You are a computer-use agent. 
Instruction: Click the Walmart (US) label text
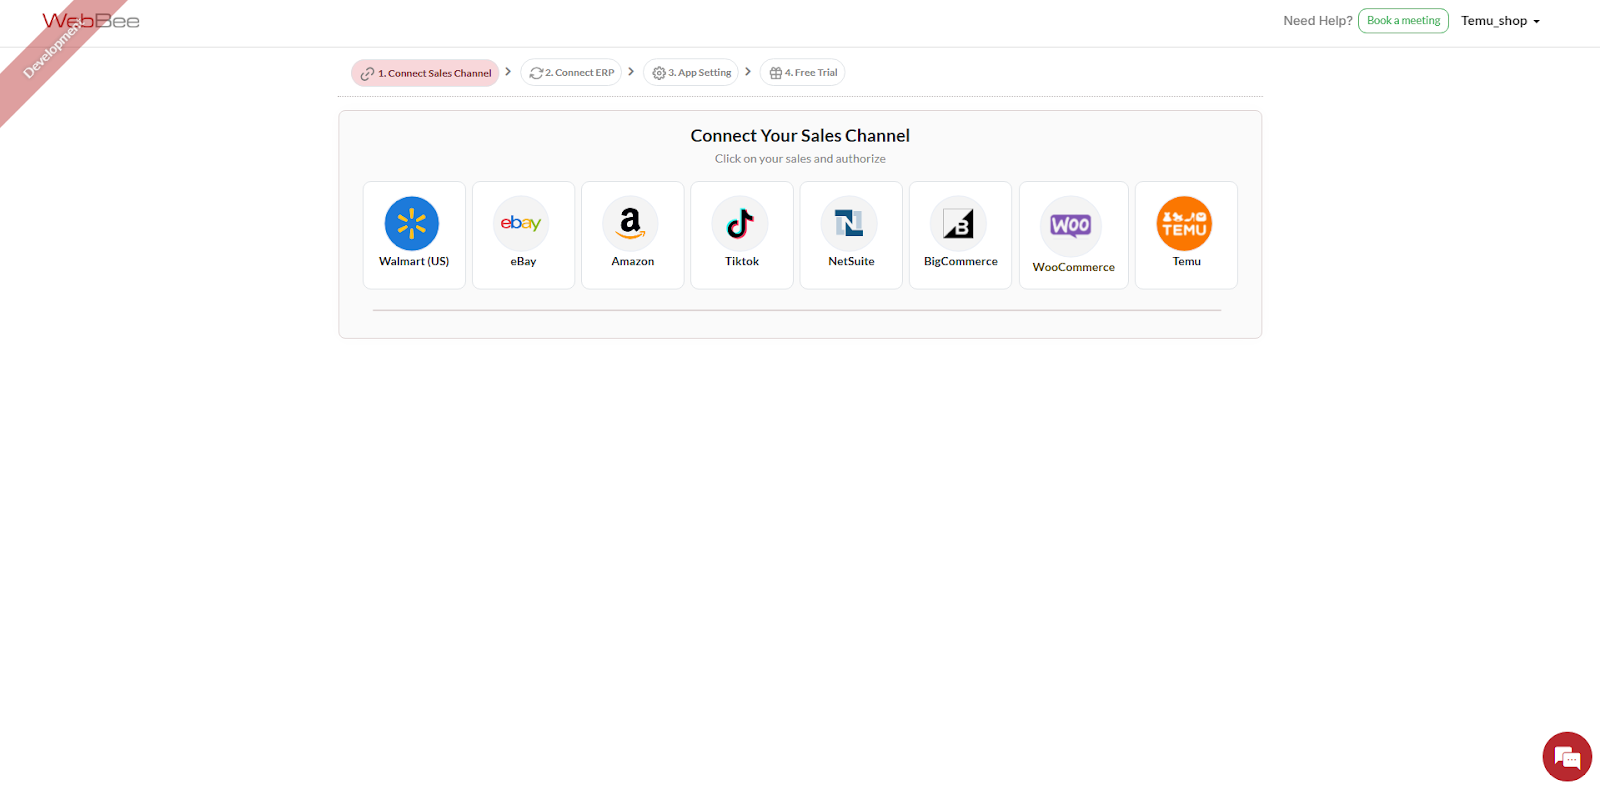click(x=414, y=262)
